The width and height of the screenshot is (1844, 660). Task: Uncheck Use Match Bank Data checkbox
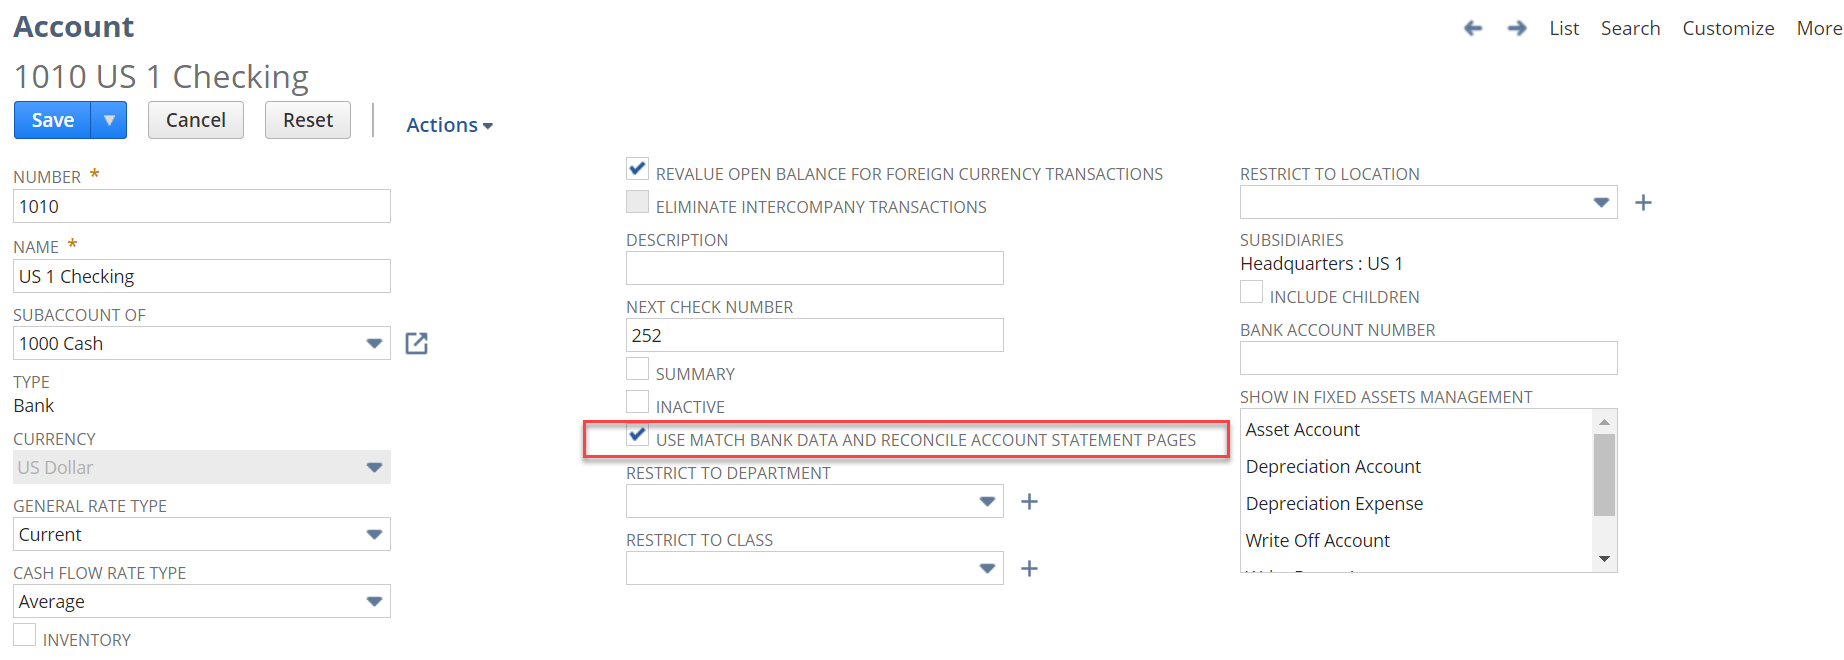click(637, 435)
